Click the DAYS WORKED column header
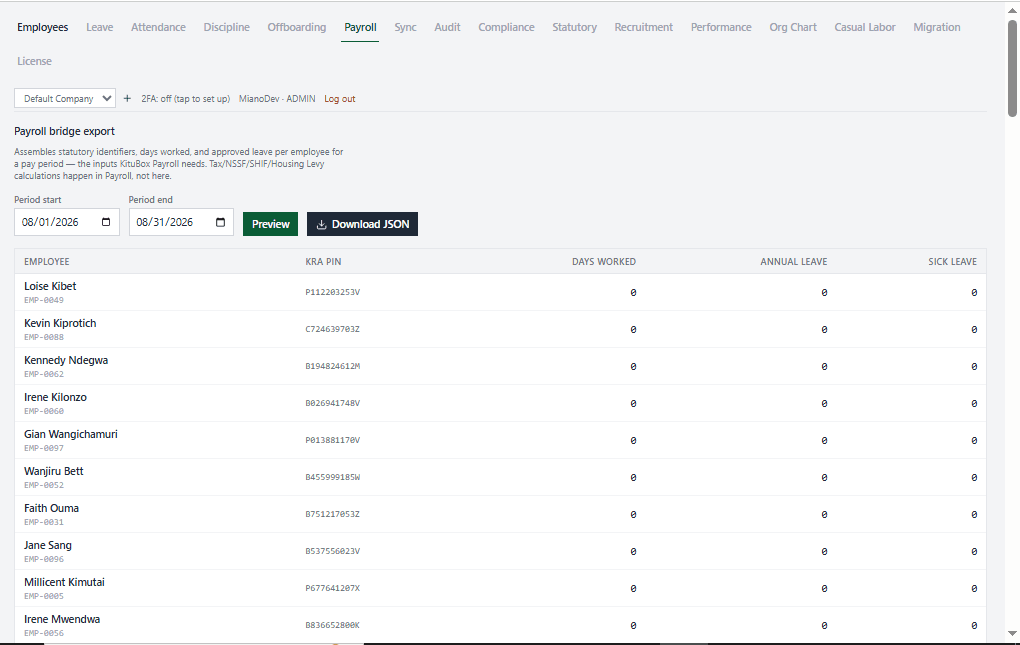1020x645 pixels. point(604,261)
